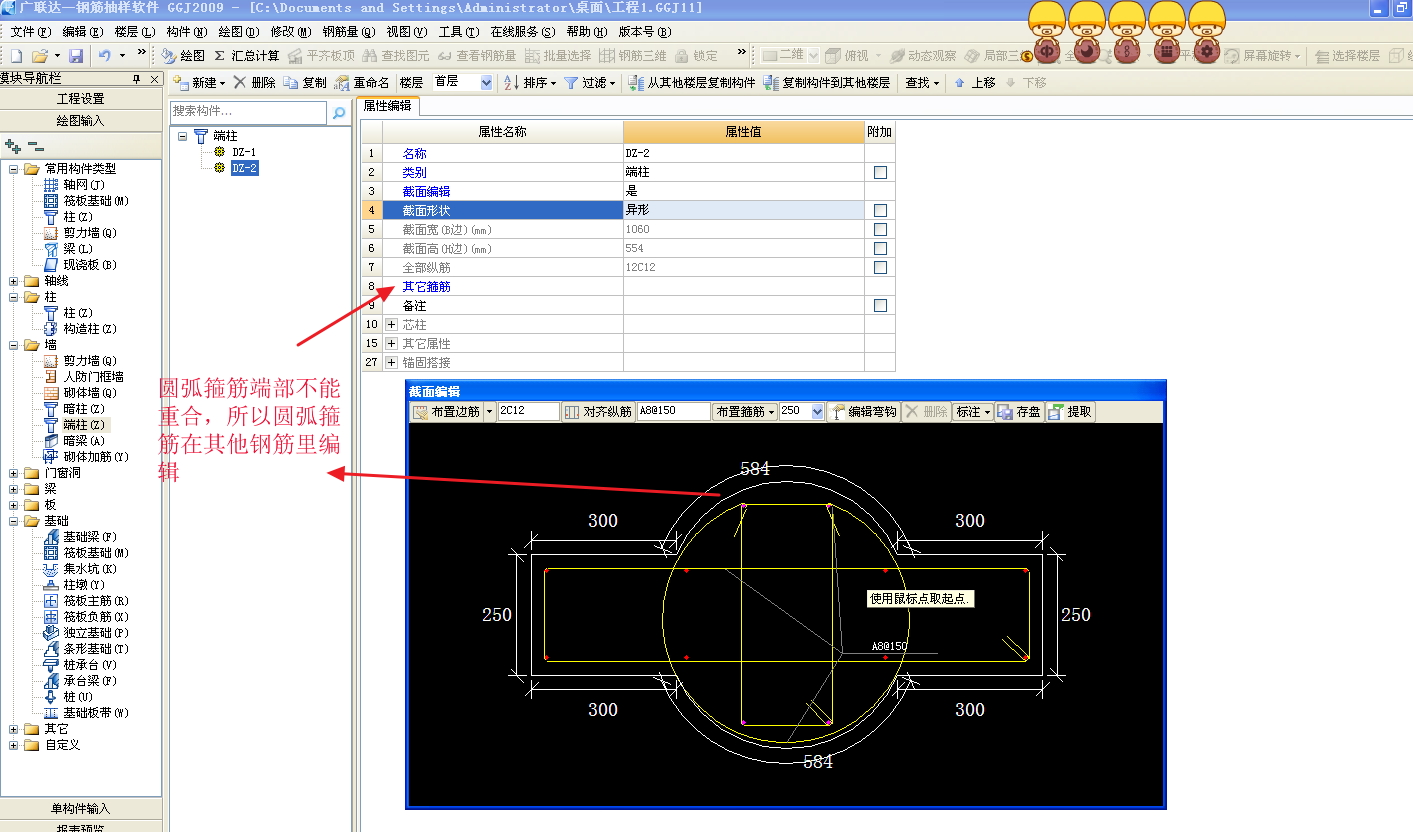The height and width of the screenshot is (832, 1413).
Task: Open the 楼层(L) menu
Action: click(135, 32)
